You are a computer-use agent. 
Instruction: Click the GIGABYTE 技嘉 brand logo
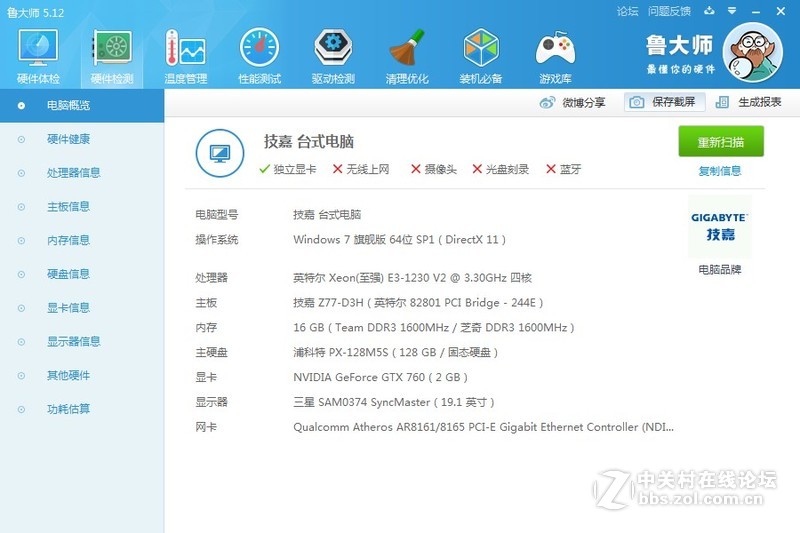(x=719, y=226)
